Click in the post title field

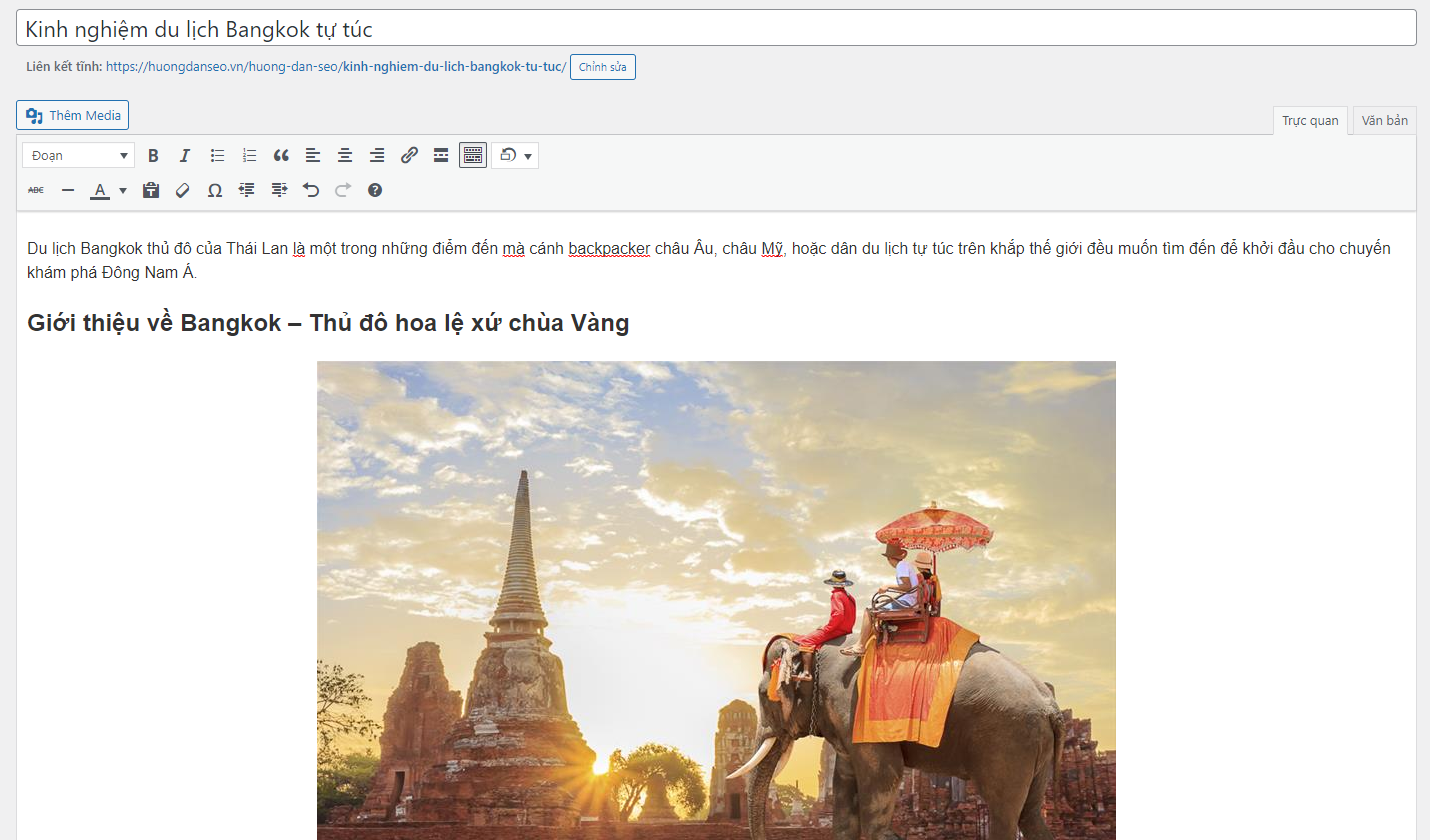[x=716, y=28]
